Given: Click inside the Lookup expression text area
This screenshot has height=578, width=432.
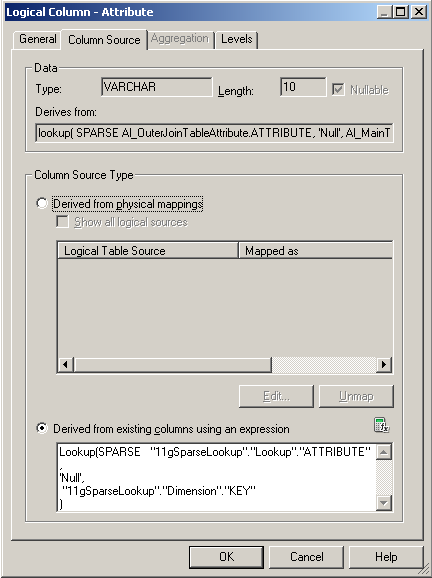Looking at the screenshot, I should coord(217,477).
